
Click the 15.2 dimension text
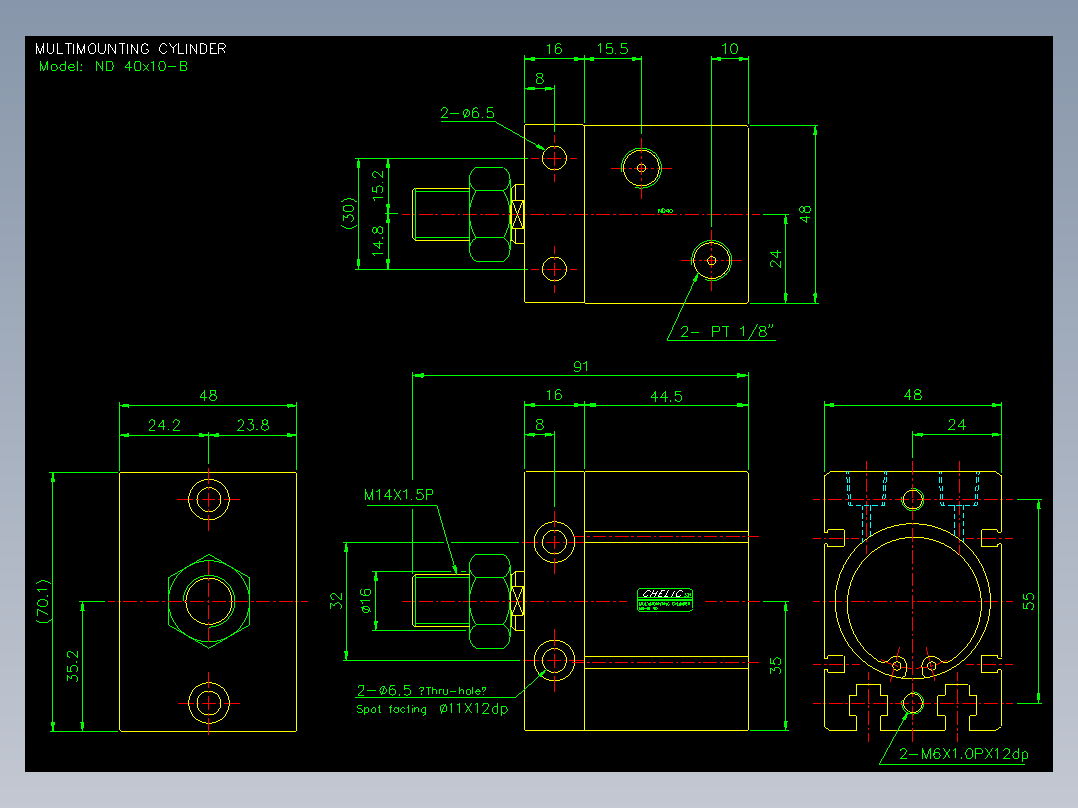point(378,186)
